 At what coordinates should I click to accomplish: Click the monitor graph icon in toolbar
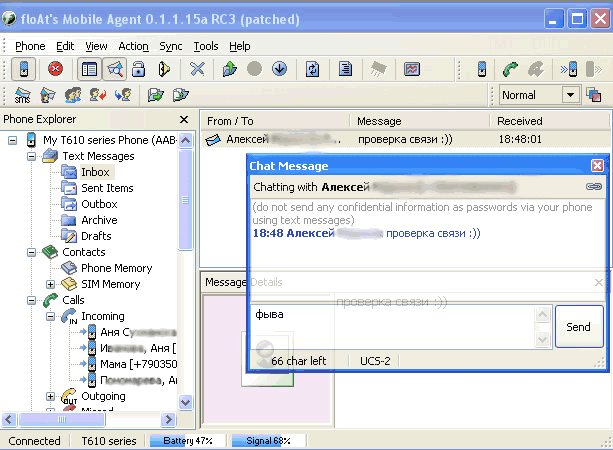click(x=412, y=69)
